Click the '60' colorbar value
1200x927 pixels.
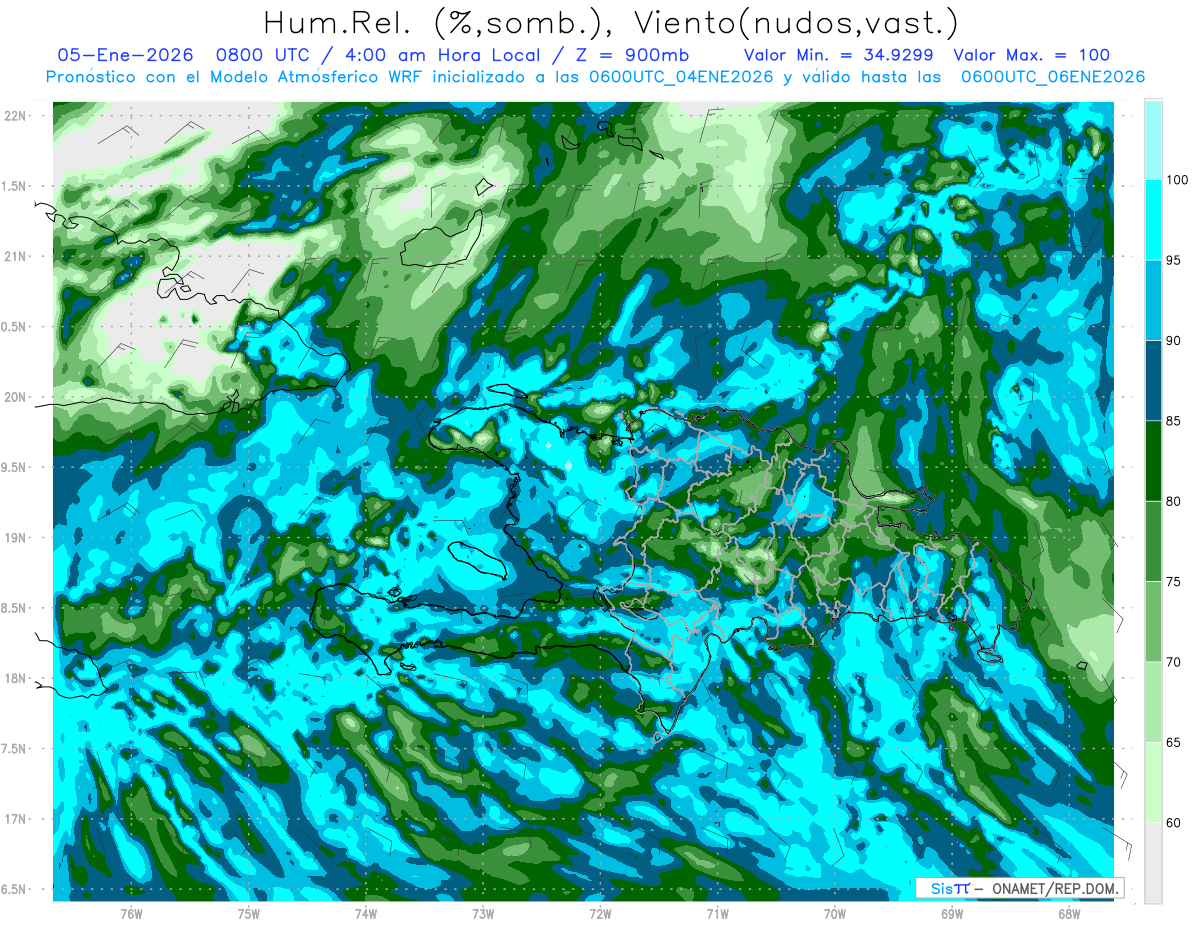1174,822
